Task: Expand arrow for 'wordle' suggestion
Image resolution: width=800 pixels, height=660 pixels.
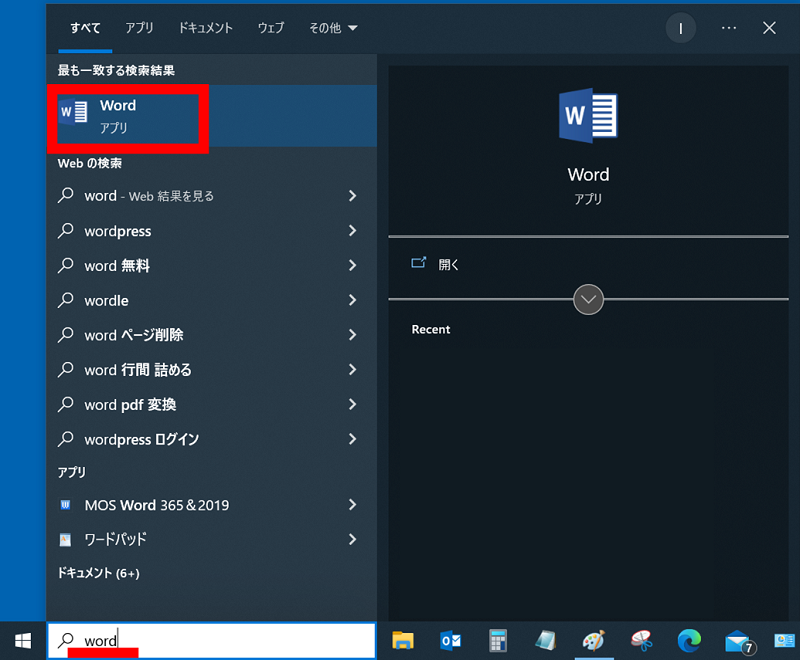Action: coord(353,300)
